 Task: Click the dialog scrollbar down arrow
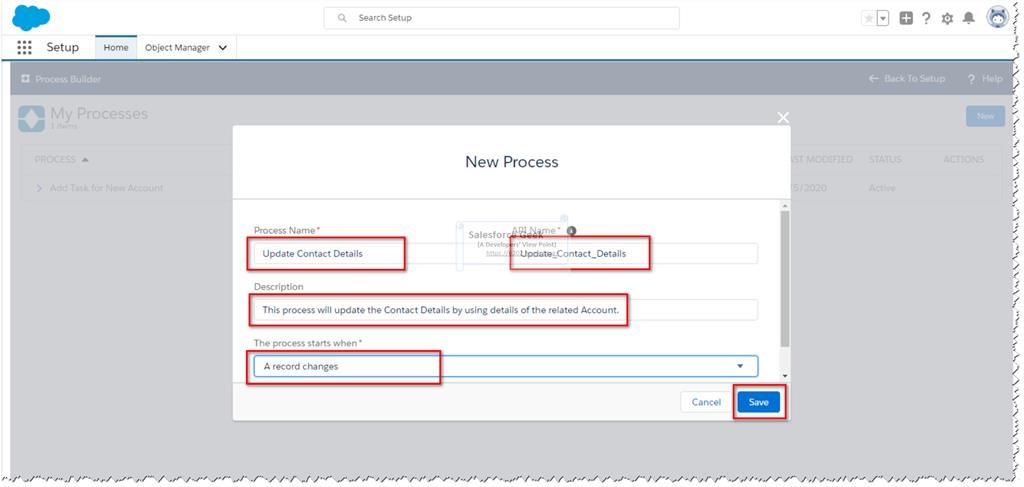pyautogui.click(x=784, y=377)
